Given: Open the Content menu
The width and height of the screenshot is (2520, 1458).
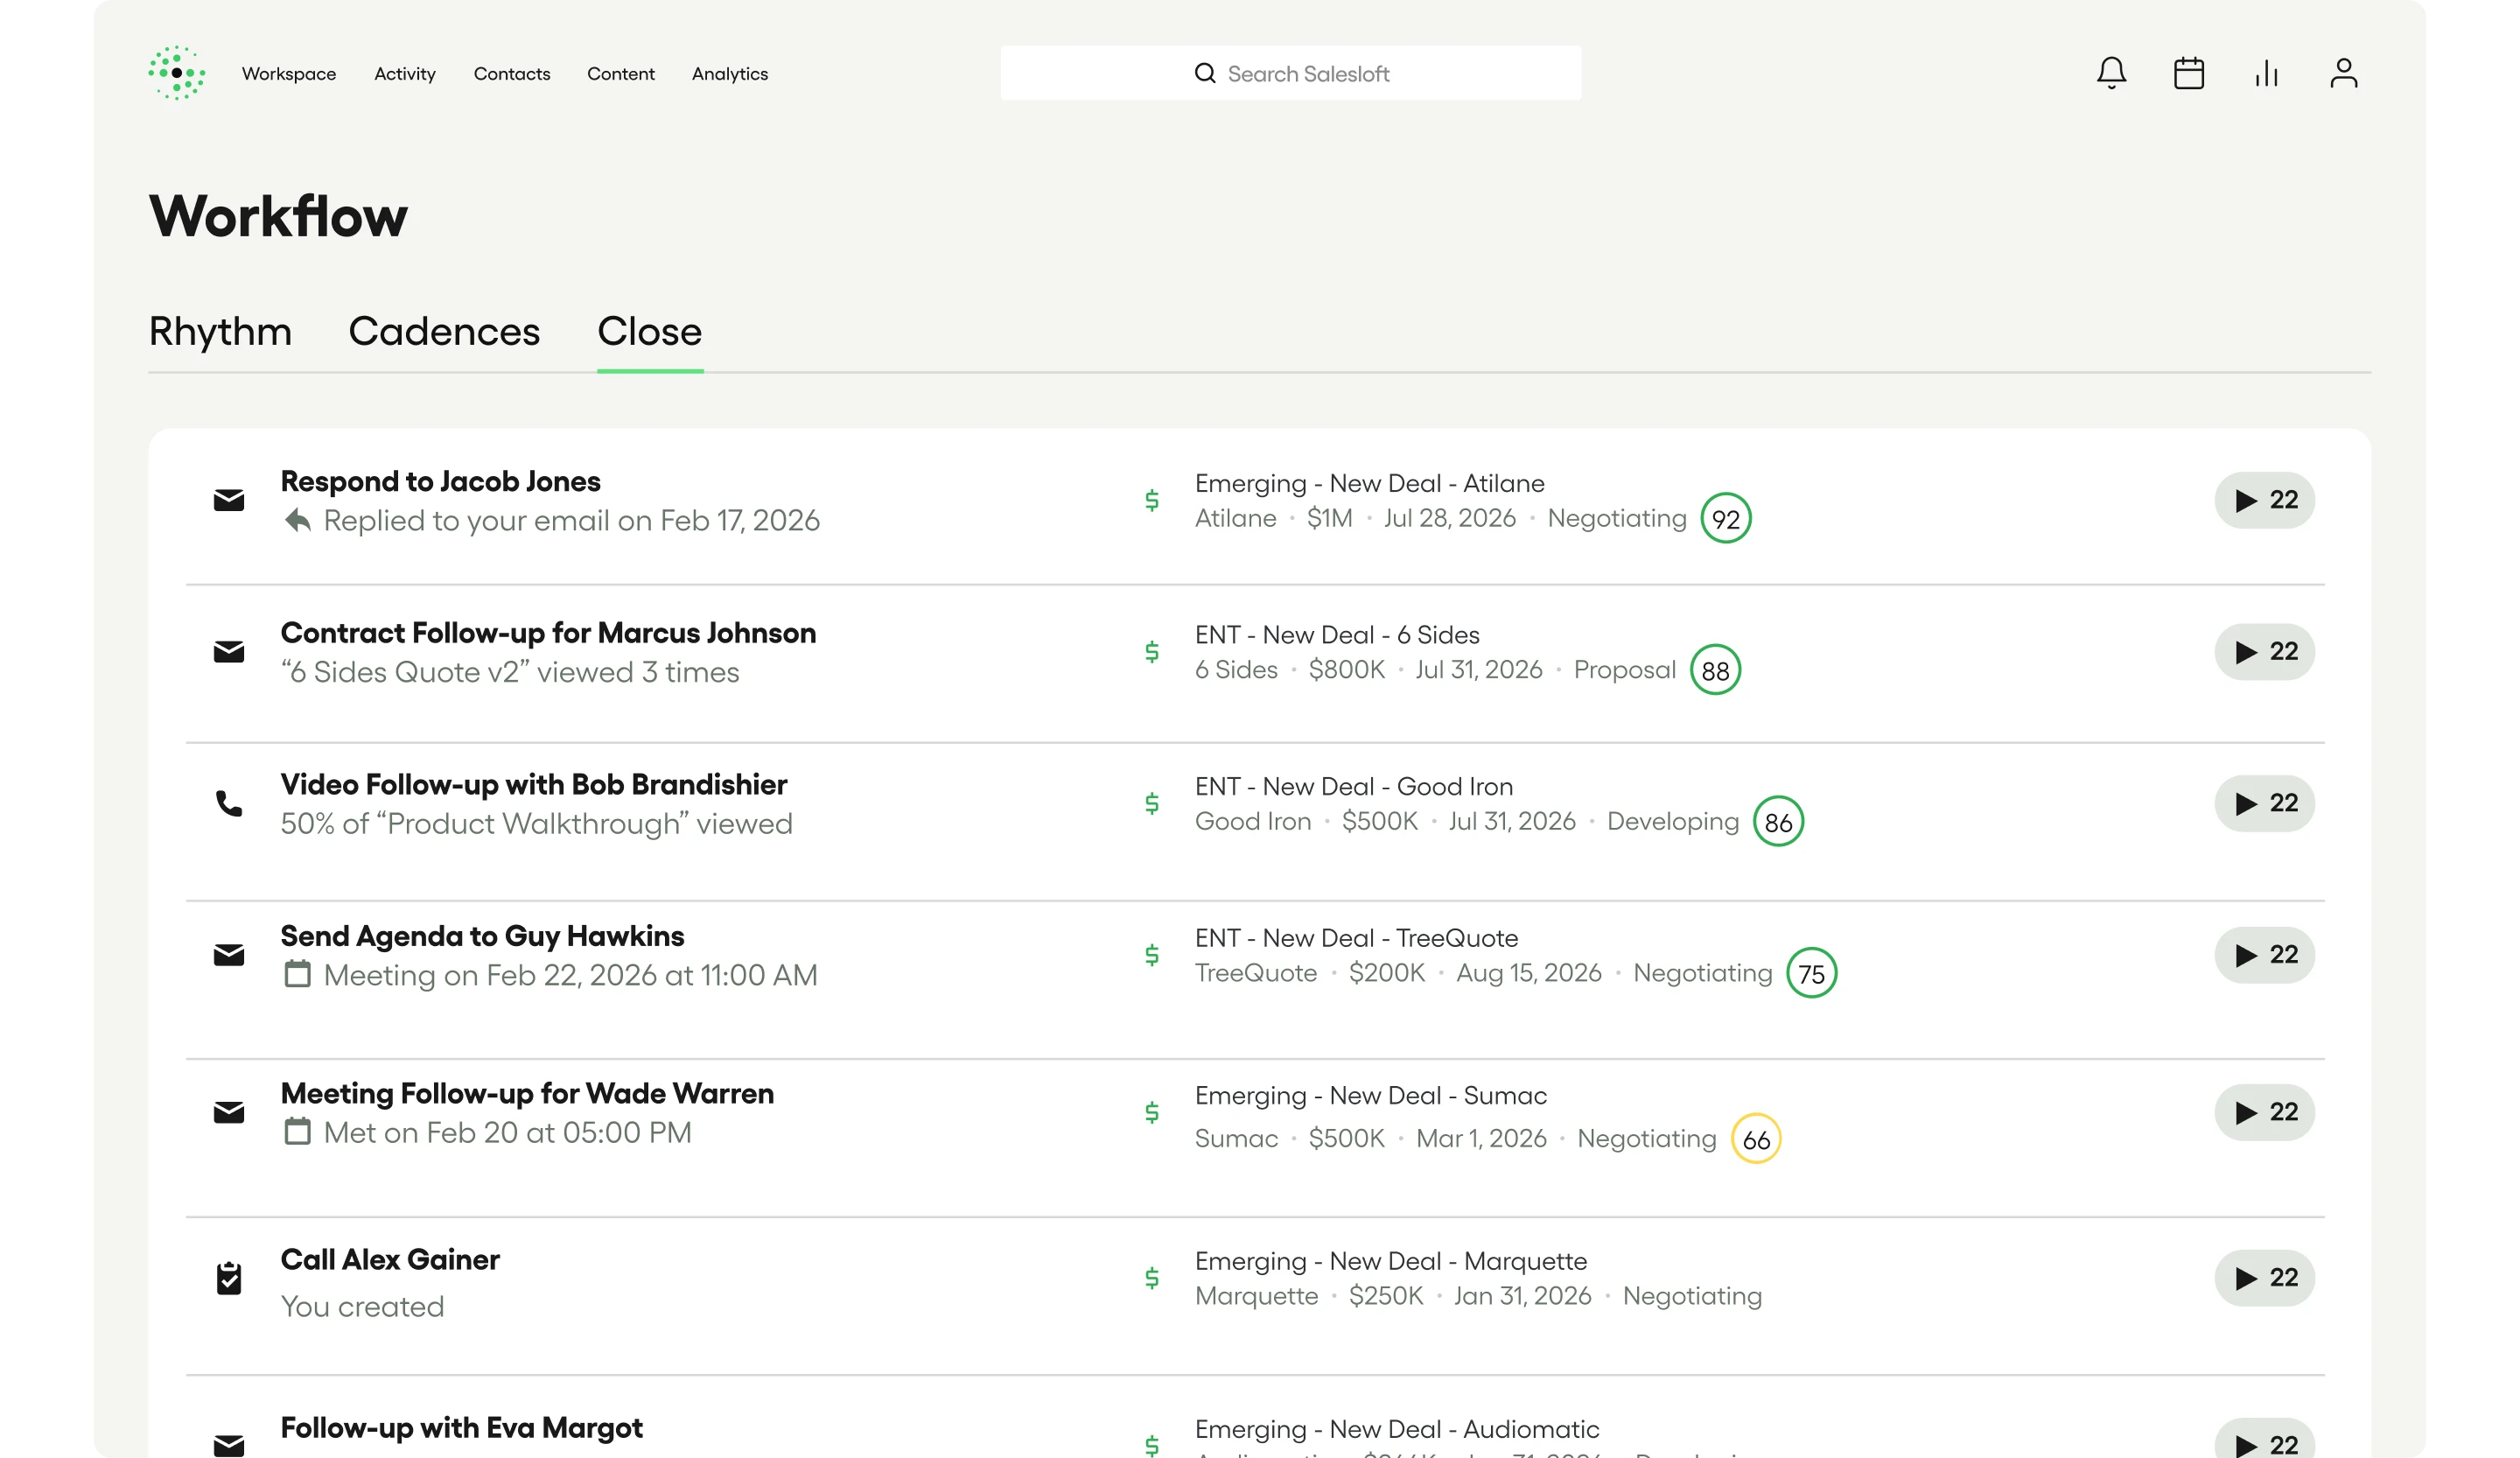Looking at the screenshot, I should 621,74.
